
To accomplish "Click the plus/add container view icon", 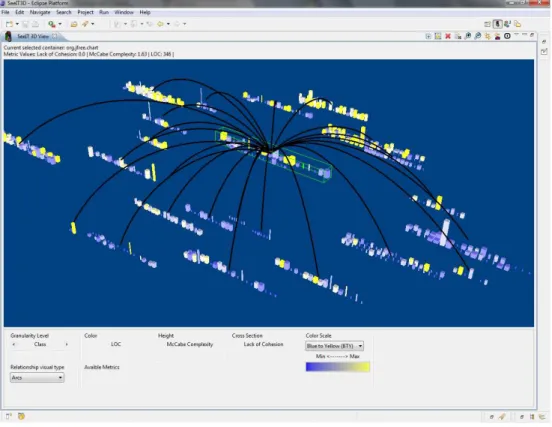I will [x=428, y=36].
